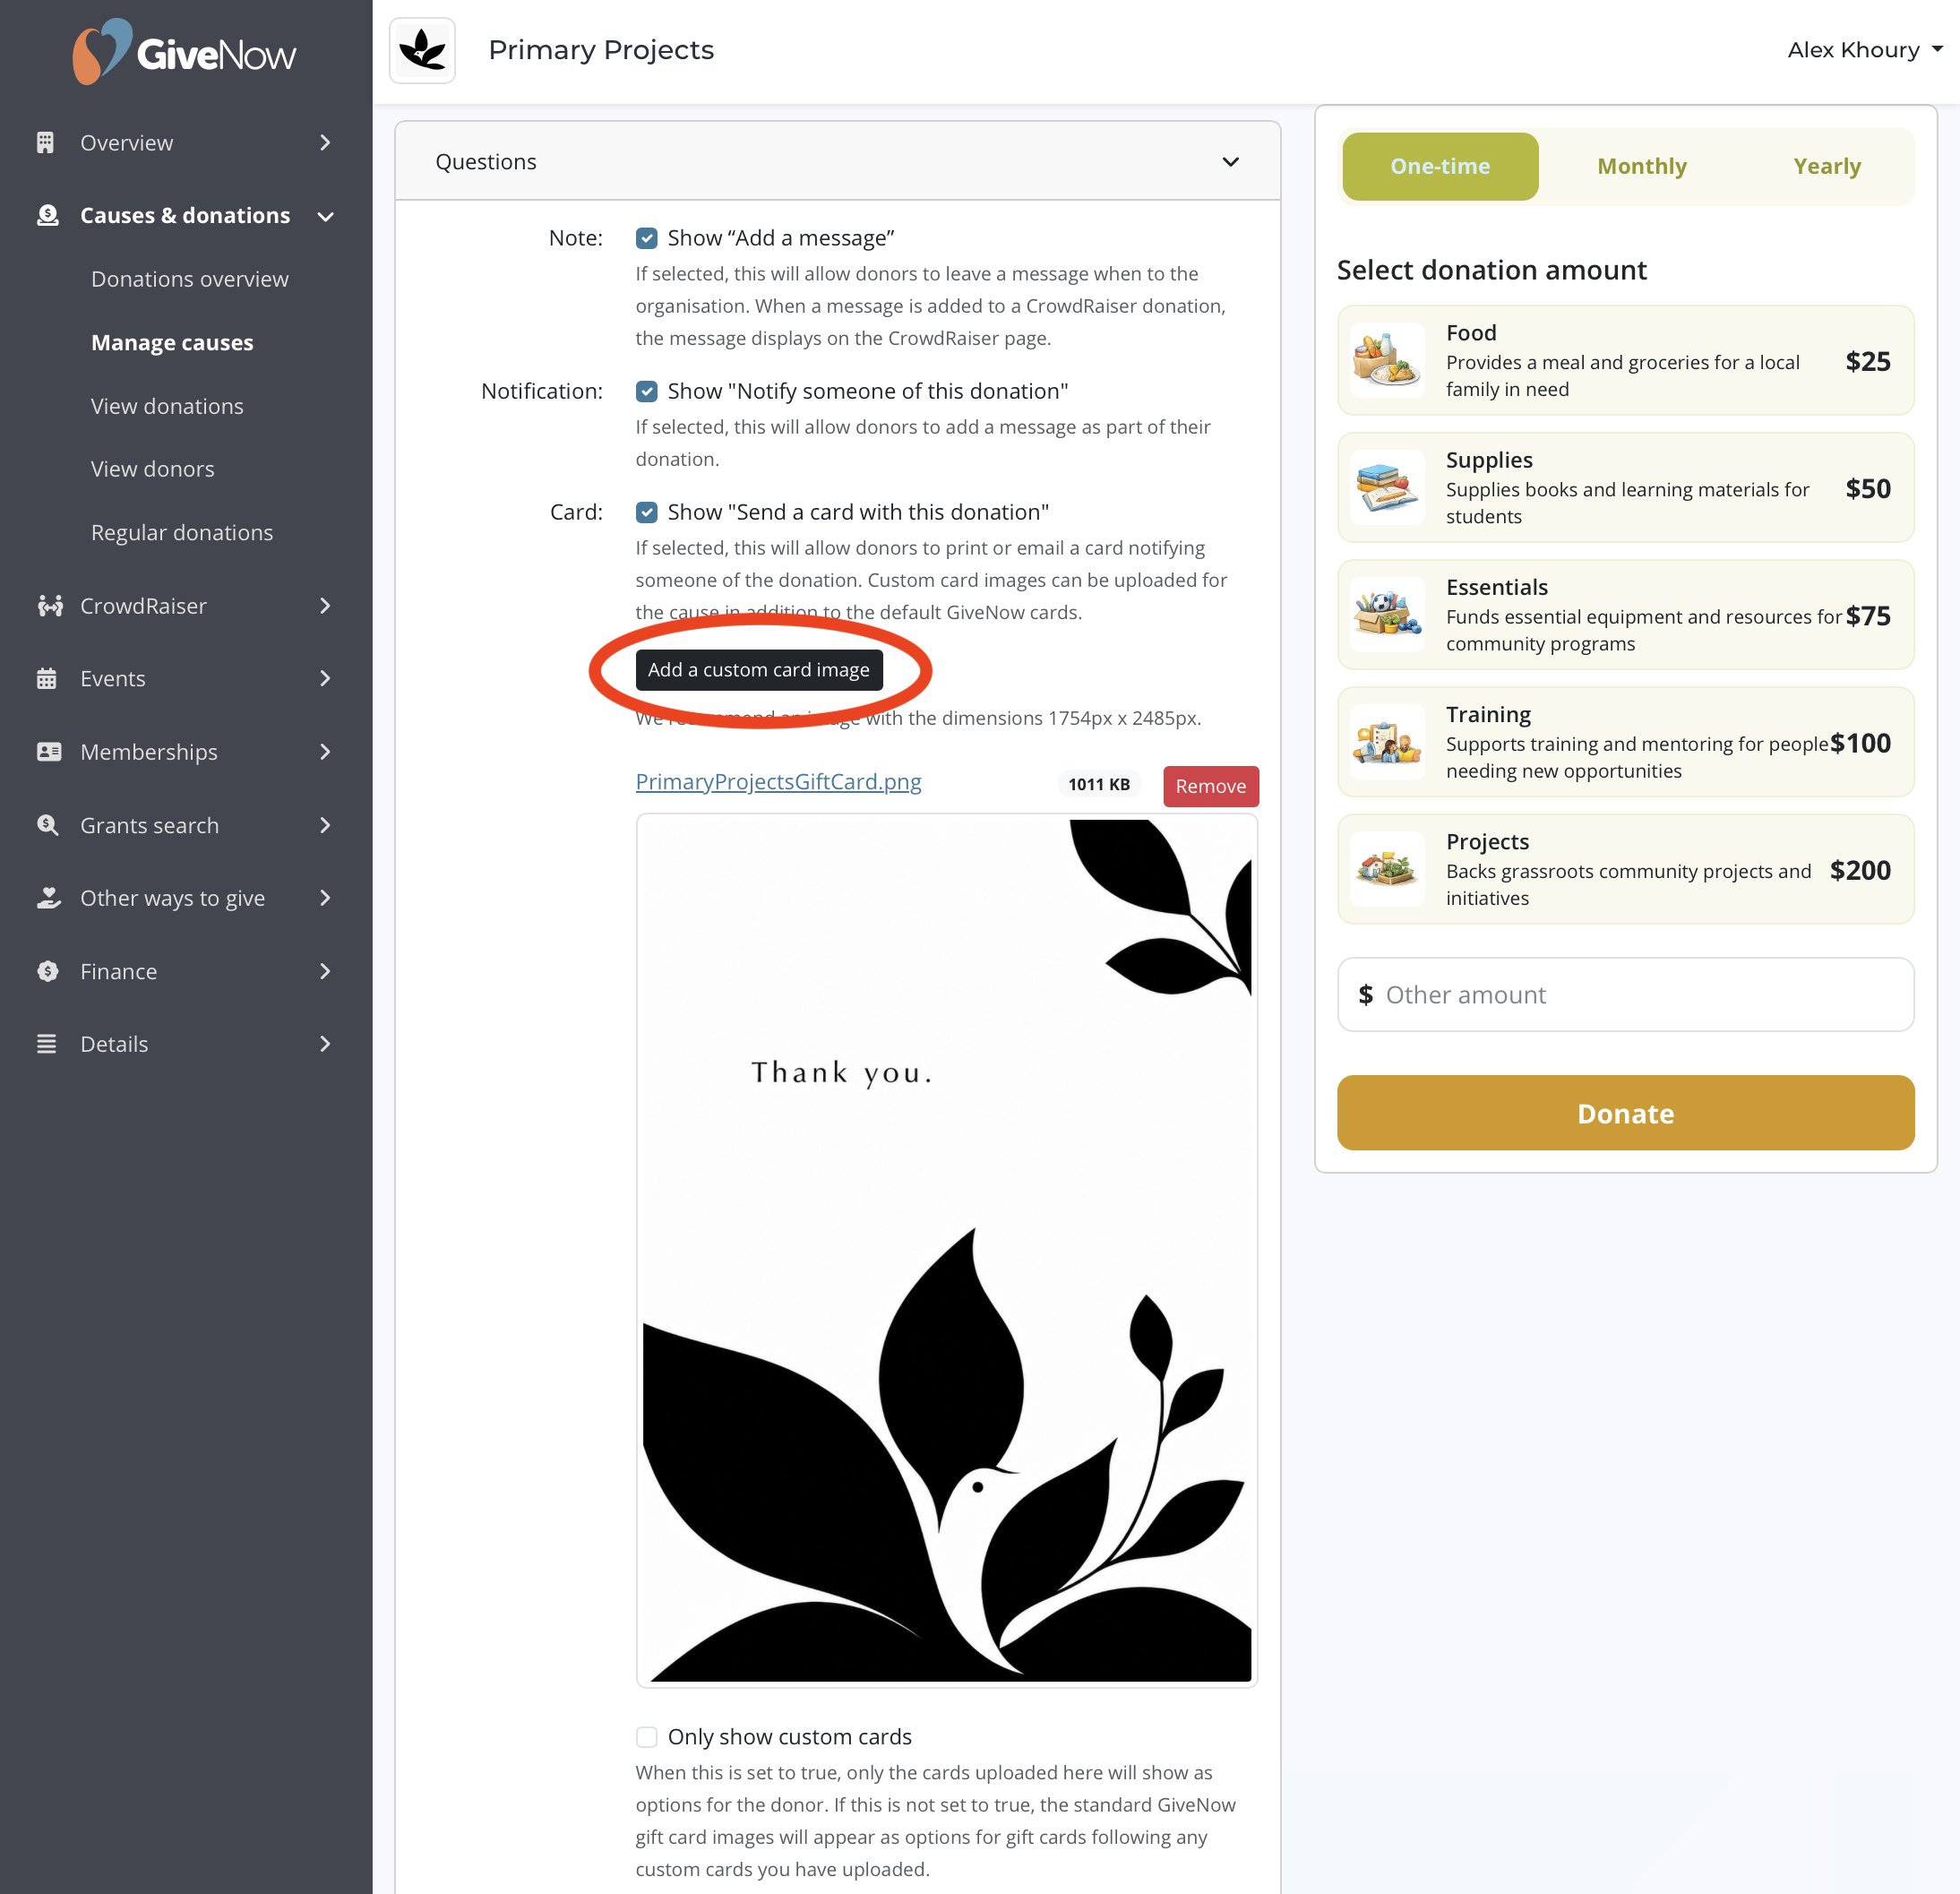
Task: Expand the CrowdRaiser chevron
Action: (x=325, y=606)
